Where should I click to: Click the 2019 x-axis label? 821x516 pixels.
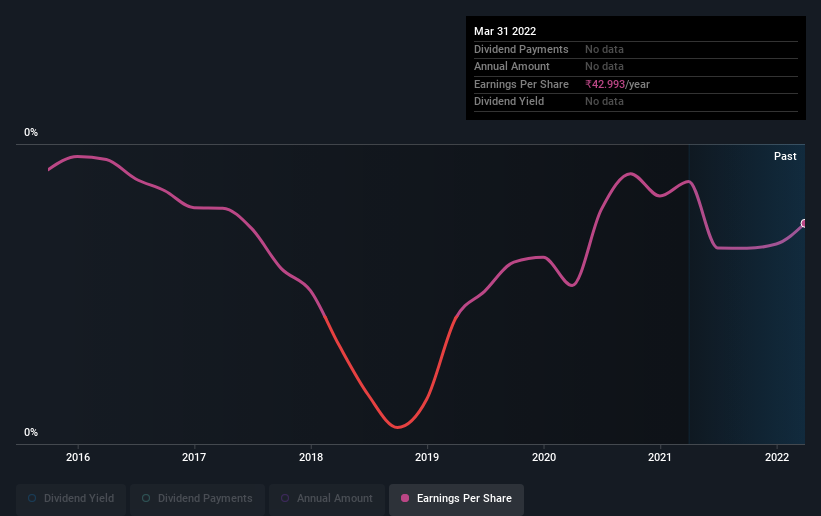[x=427, y=457]
